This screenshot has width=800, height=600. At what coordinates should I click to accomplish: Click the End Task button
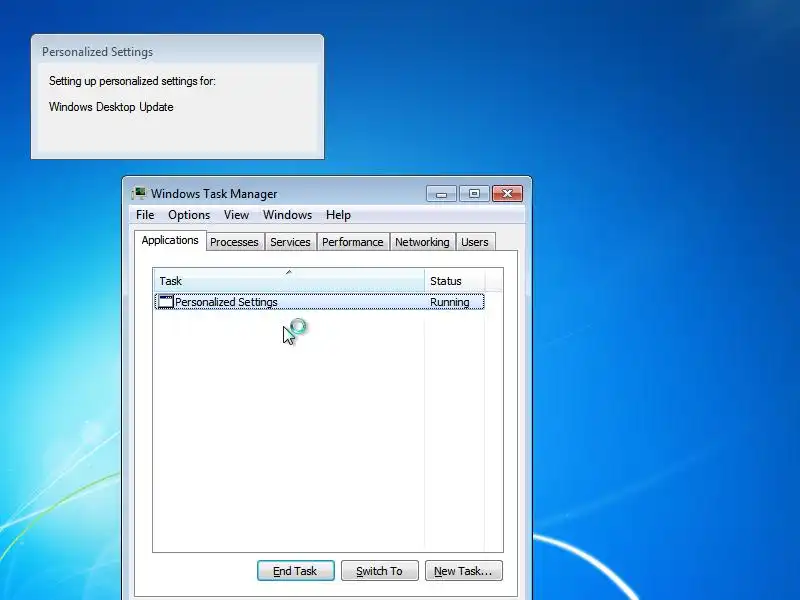(295, 571)
